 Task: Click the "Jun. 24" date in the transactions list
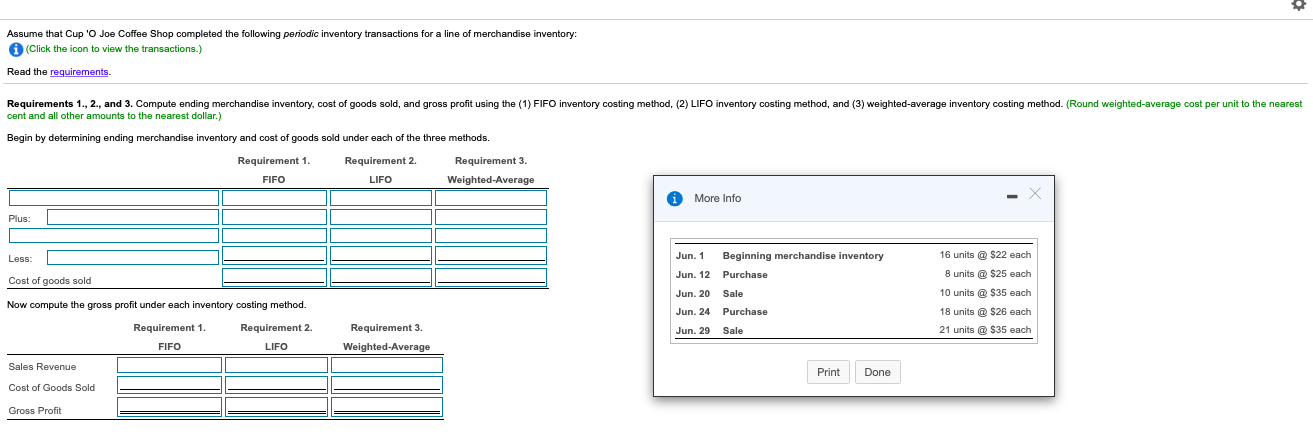pos(692,312)
